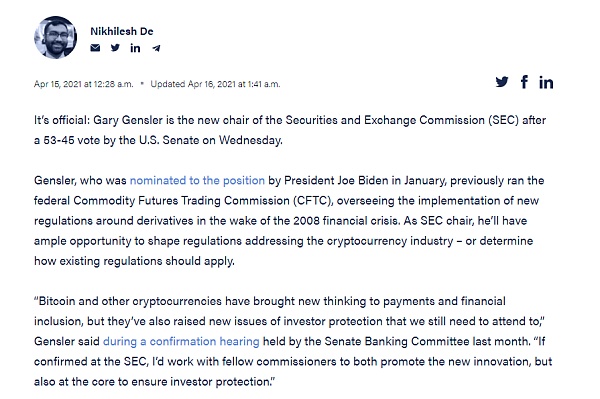This screenshot has height=399, width=600.
Task: Email the author via envelope icon
Action: (95, 48)
